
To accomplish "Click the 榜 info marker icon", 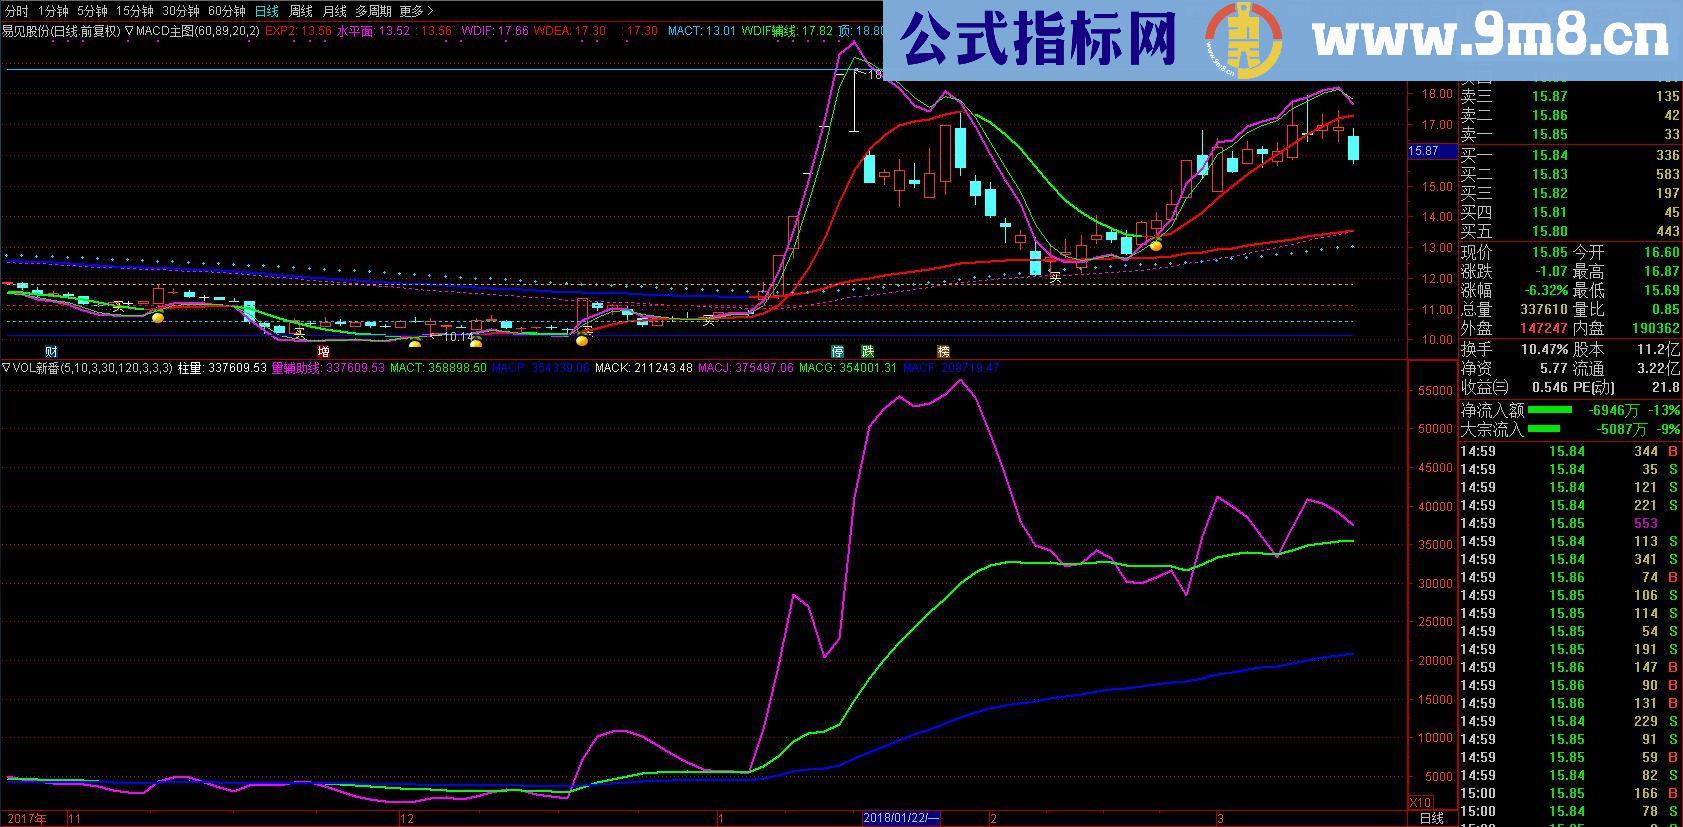I will [943, 352].
